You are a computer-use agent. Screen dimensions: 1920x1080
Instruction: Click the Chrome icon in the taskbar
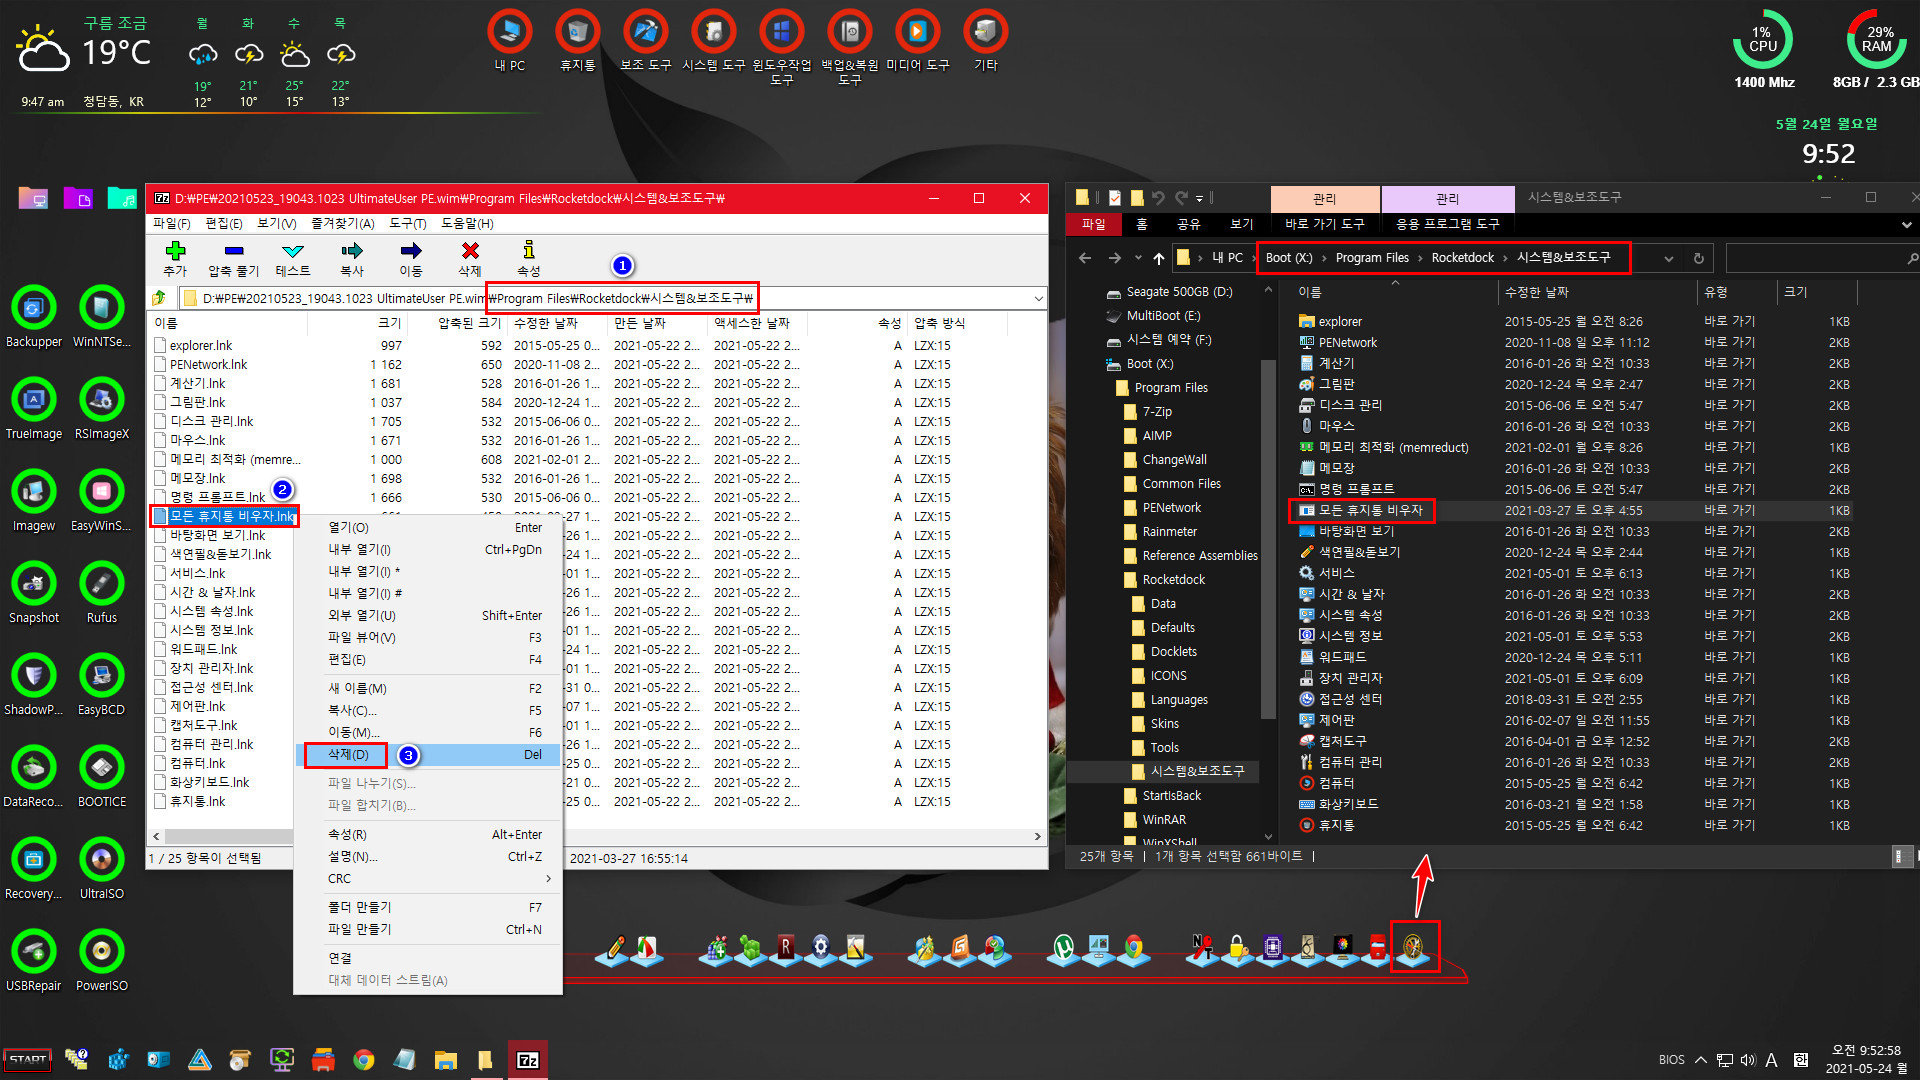click(x=364, y=1060)
